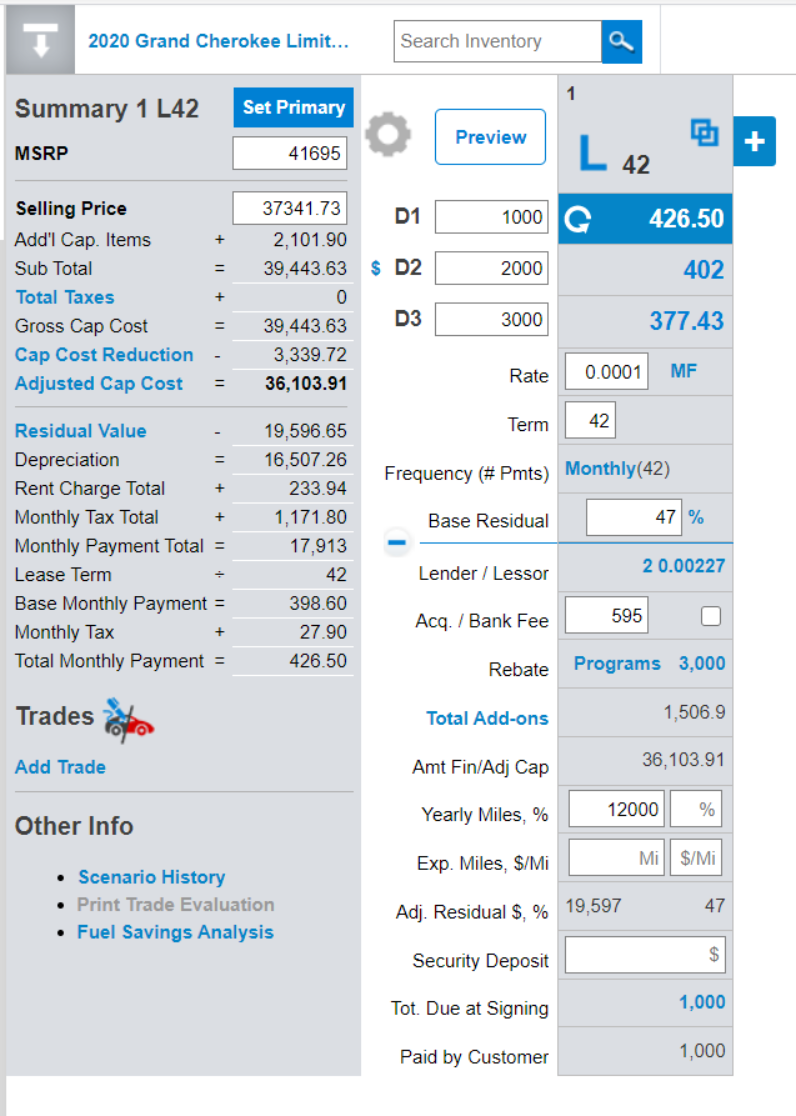The height and width of the screenshot is (1116, 796).
Task: Open the 1,000 Tot. Due at Signing link
Action: 702,1002
